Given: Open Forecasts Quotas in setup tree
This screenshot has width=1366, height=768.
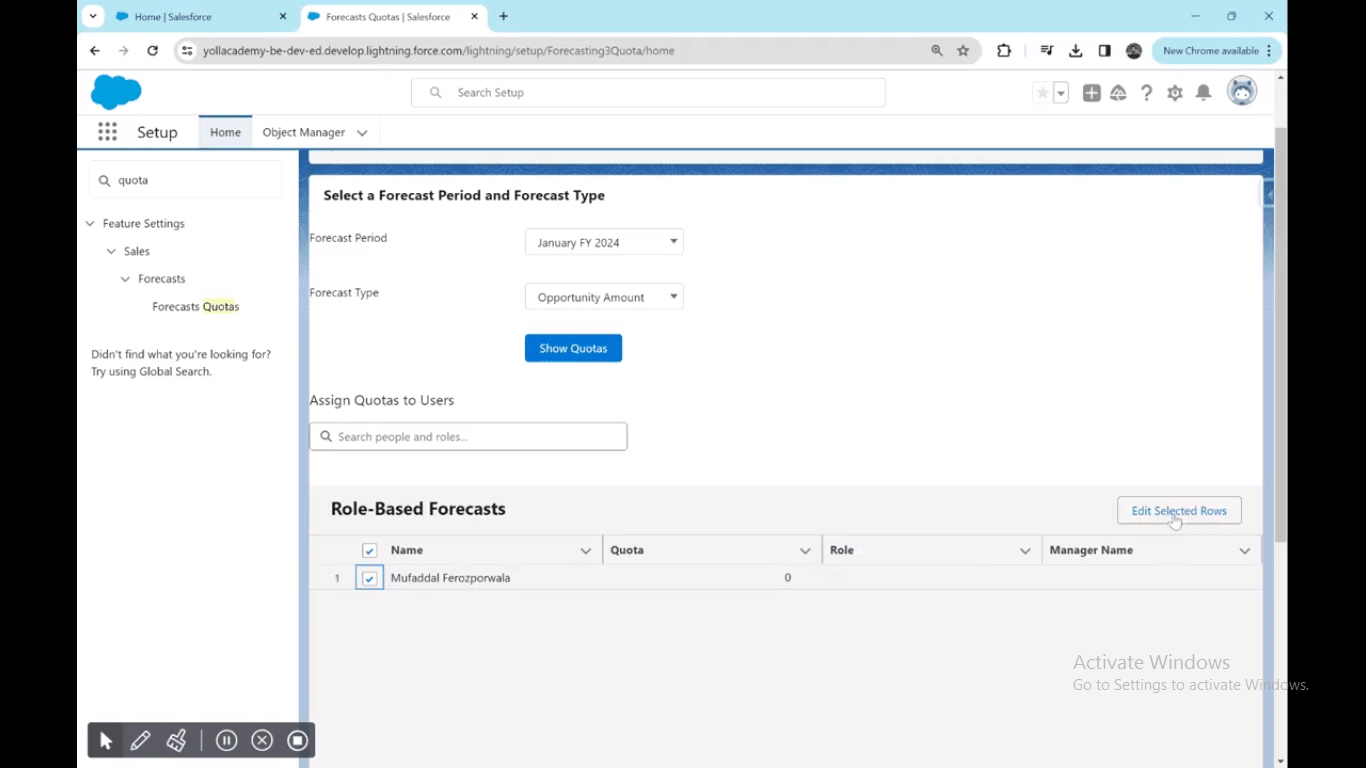Looking at the screenshot, I should click(x=196, y=306).
